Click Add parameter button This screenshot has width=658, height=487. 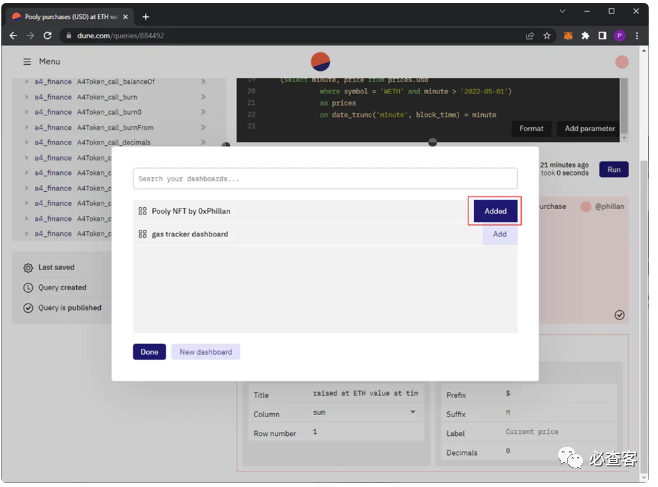(x=589, y=129)
